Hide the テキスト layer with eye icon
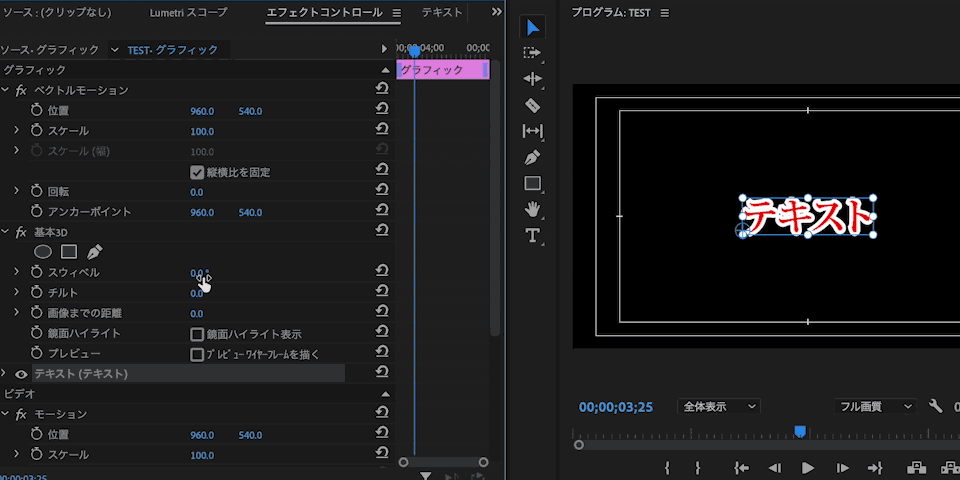The image size is (960, 480). coord(21,374)
